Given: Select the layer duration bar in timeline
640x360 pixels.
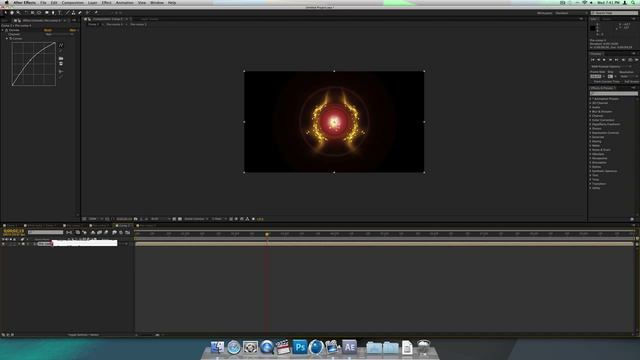Looking at the screenshot, I should [x=384, y=244].
